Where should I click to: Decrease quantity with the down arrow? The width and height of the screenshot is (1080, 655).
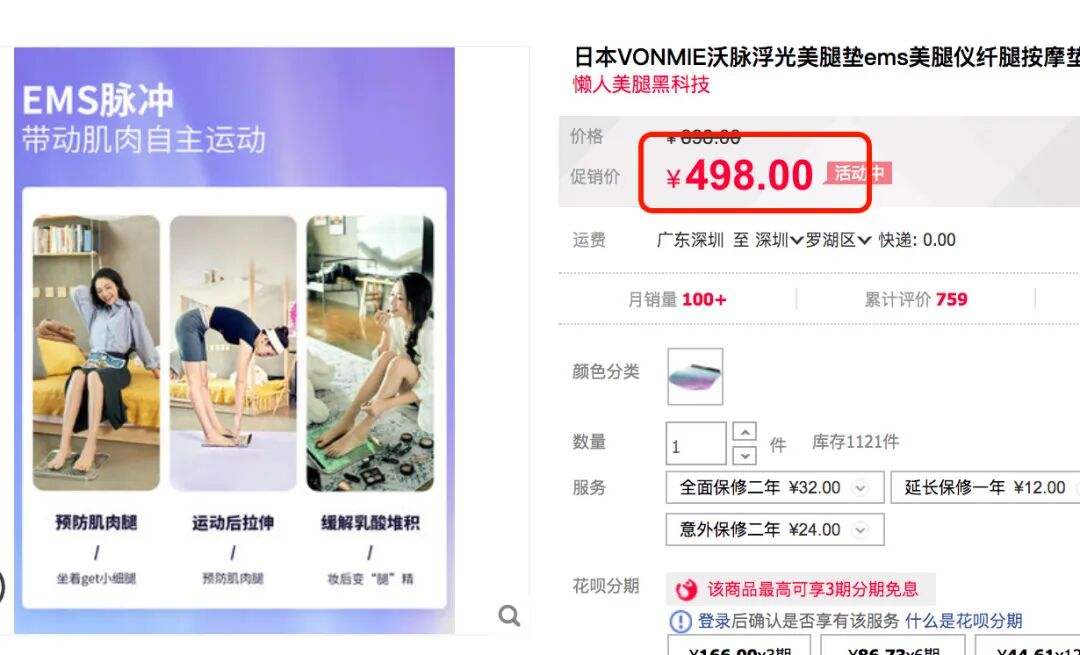(x=745, y=456)
